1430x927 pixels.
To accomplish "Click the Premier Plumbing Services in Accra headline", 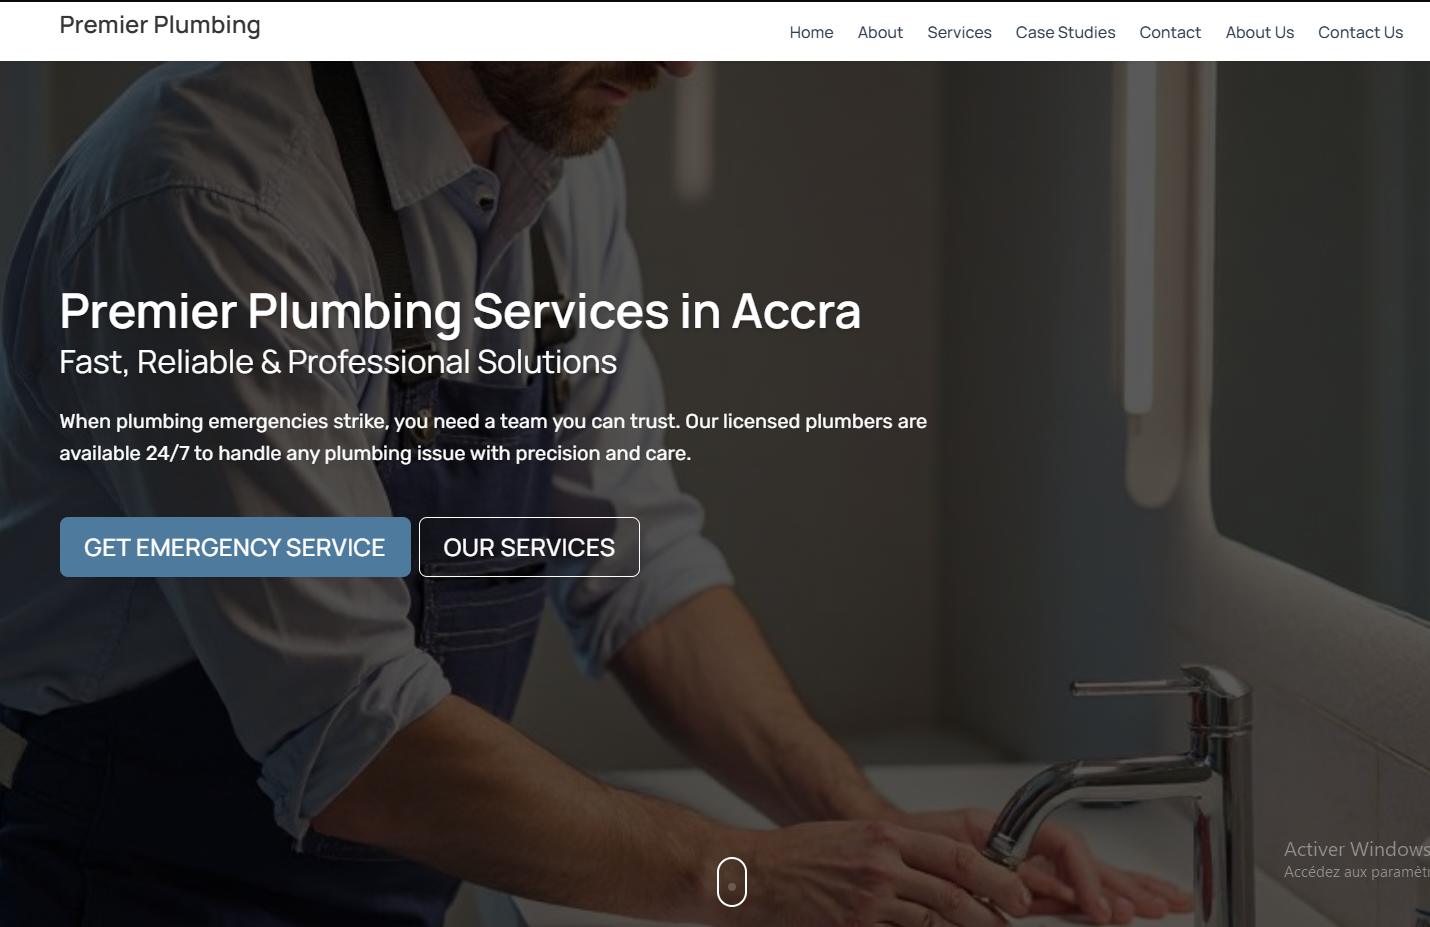I will tap(460, 311).
